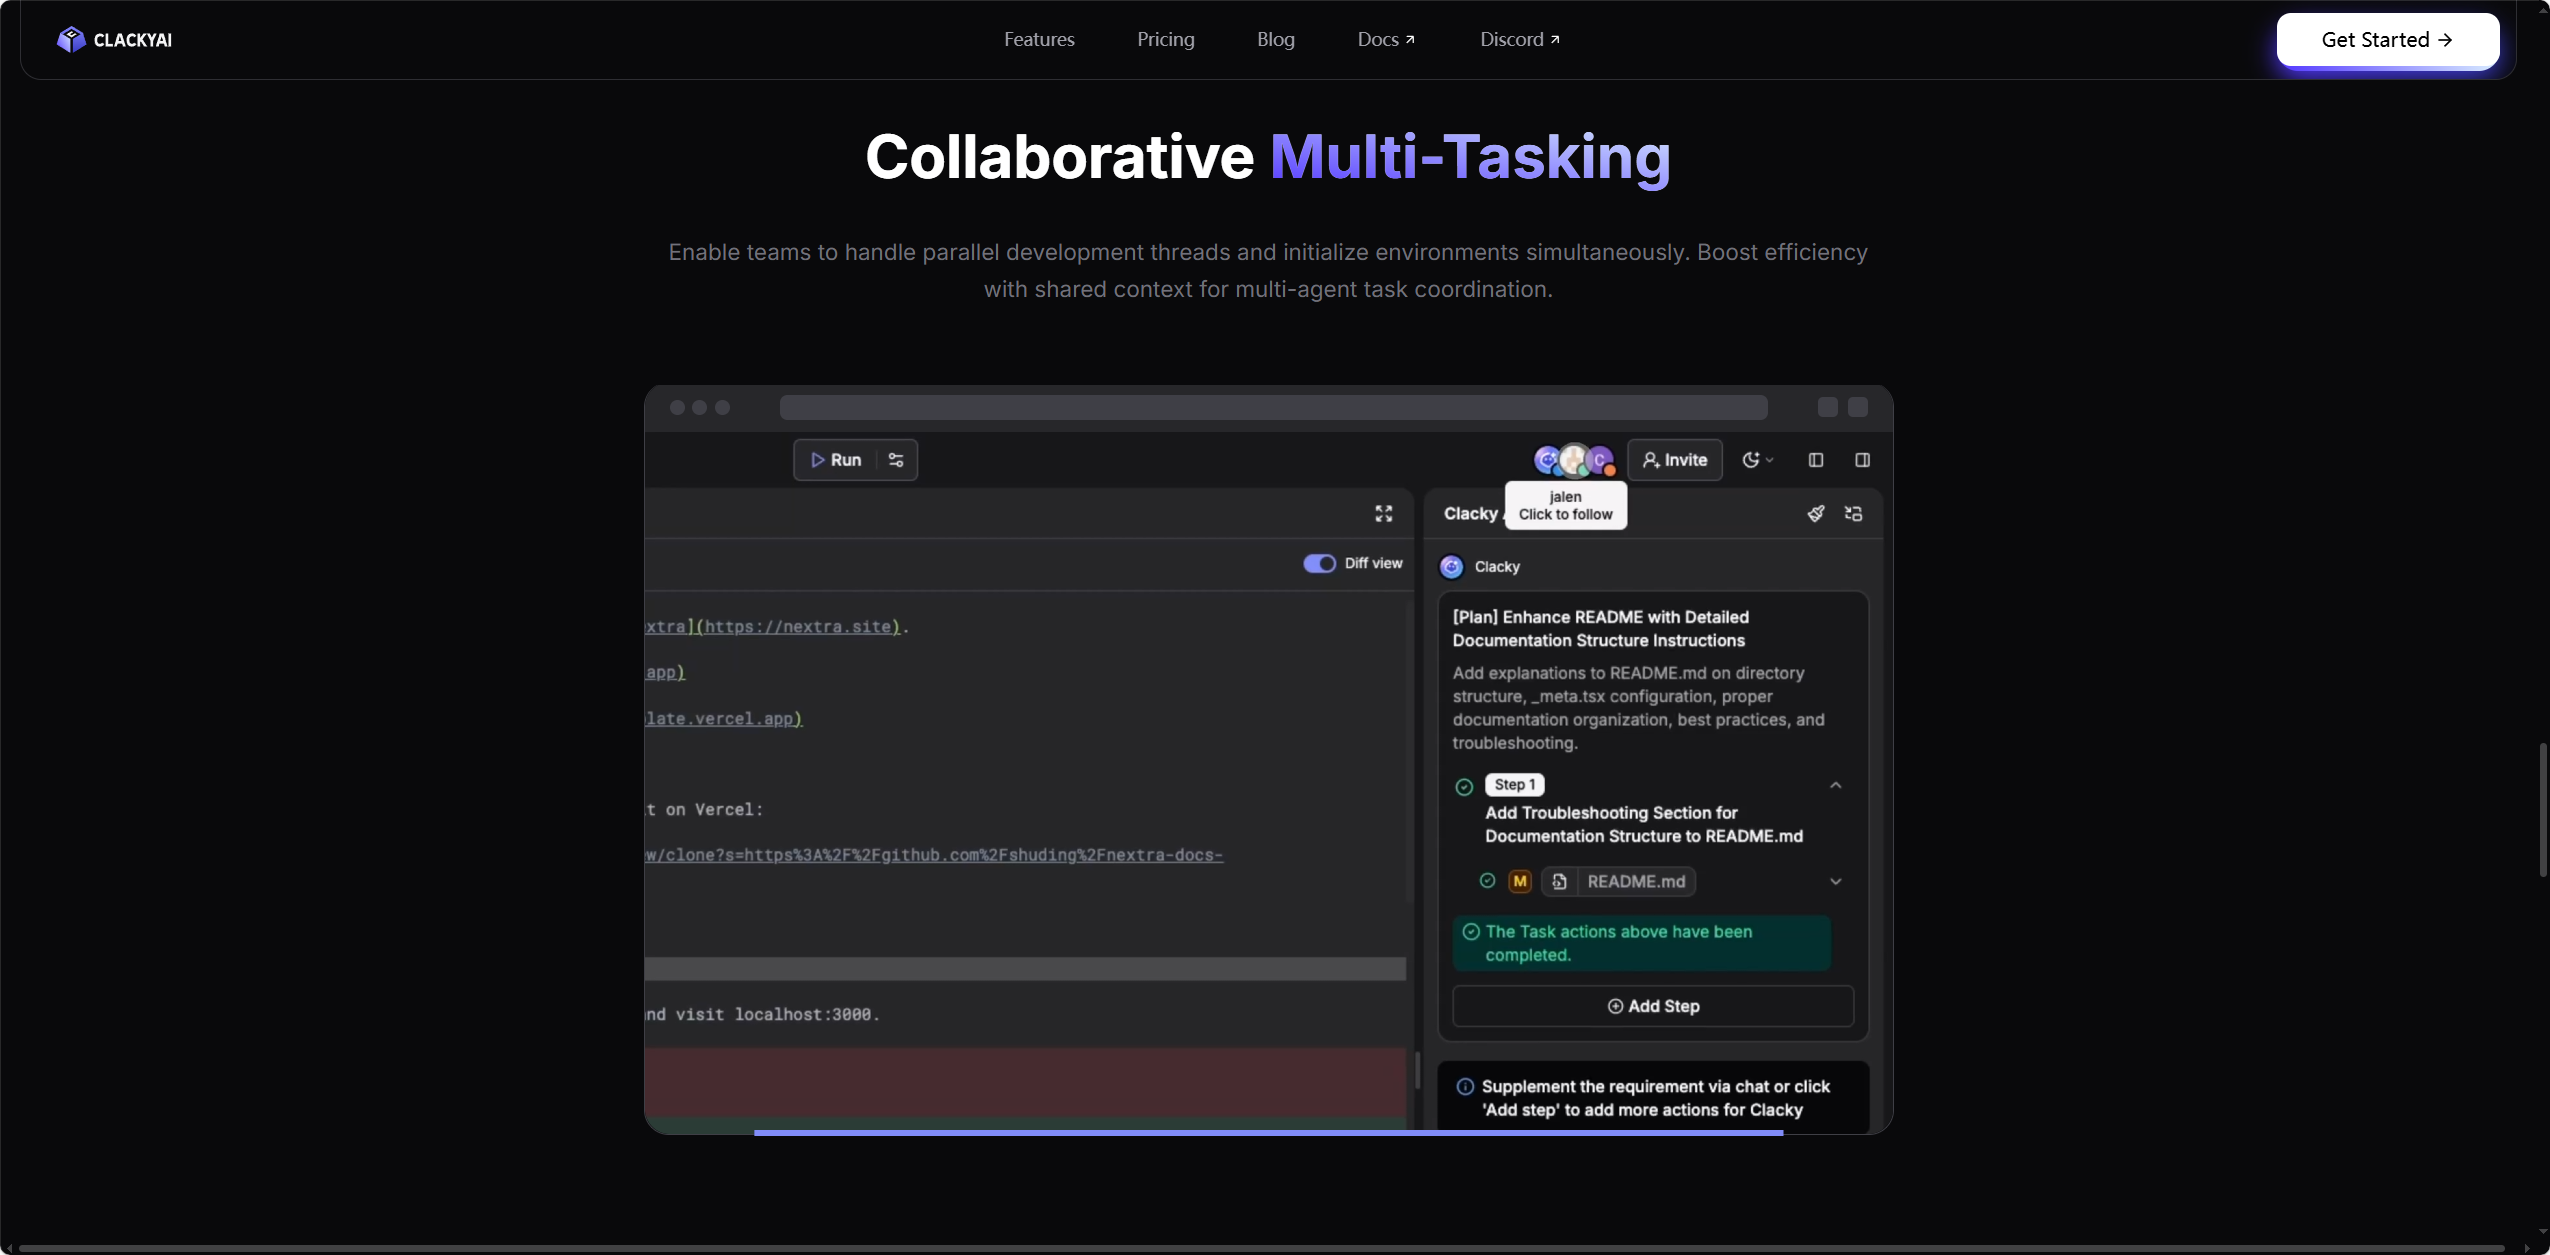Click the Add Step button
2550x1255 pixels.
point(1653,1006)
